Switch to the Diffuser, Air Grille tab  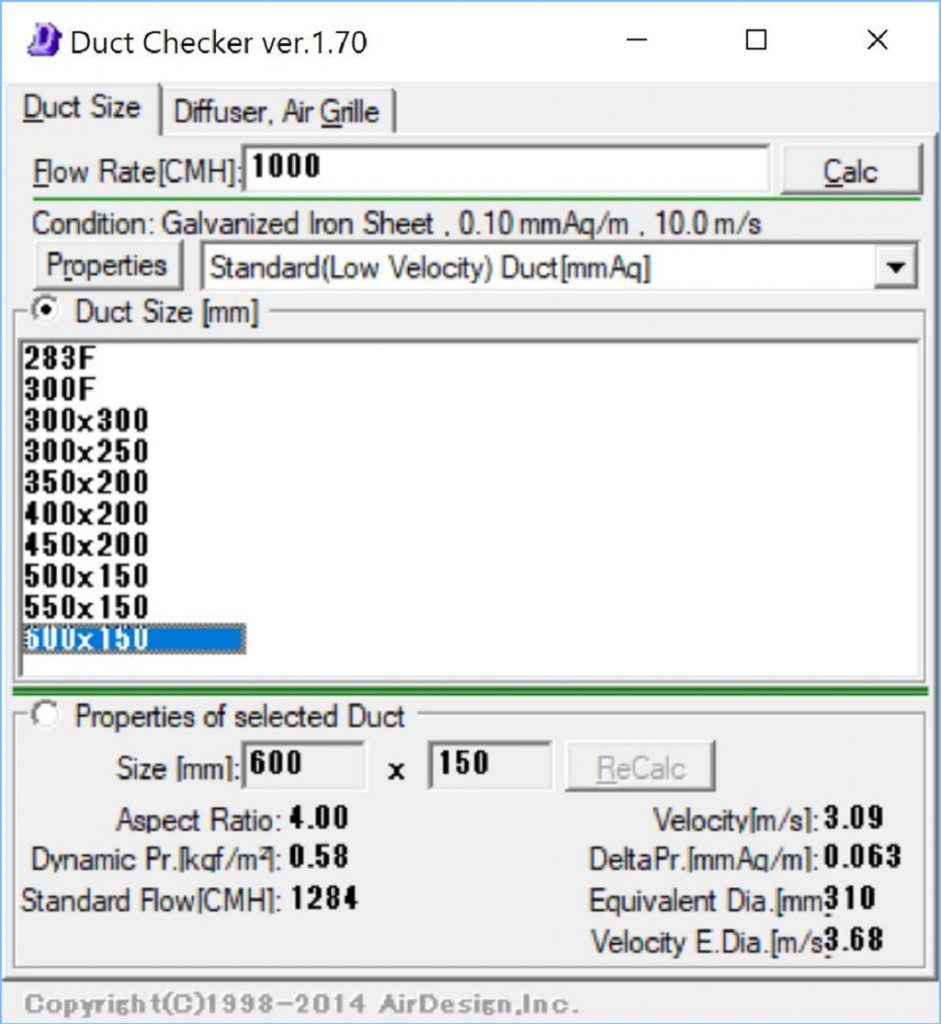pos(277,111)
